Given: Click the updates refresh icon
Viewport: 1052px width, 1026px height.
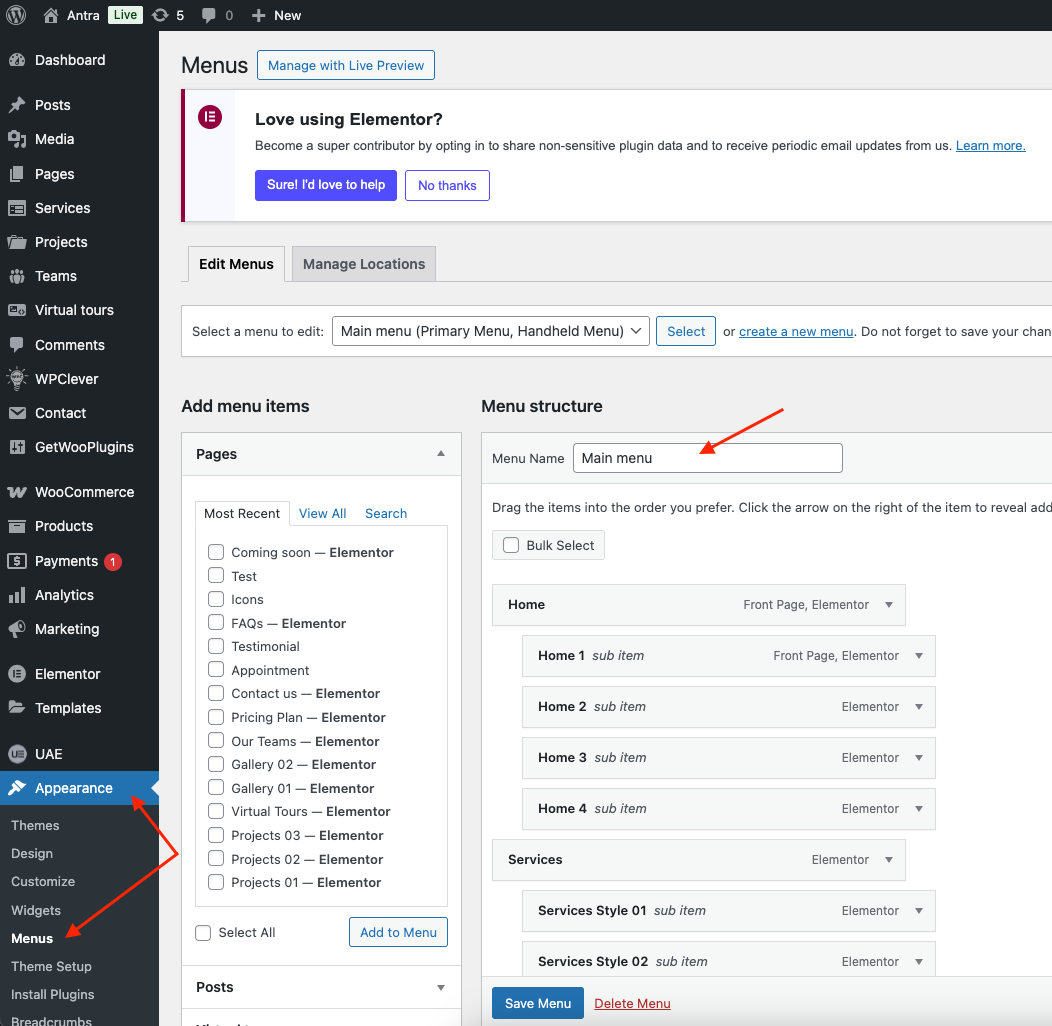Looking at the screenshot, I should coord(160,15).
